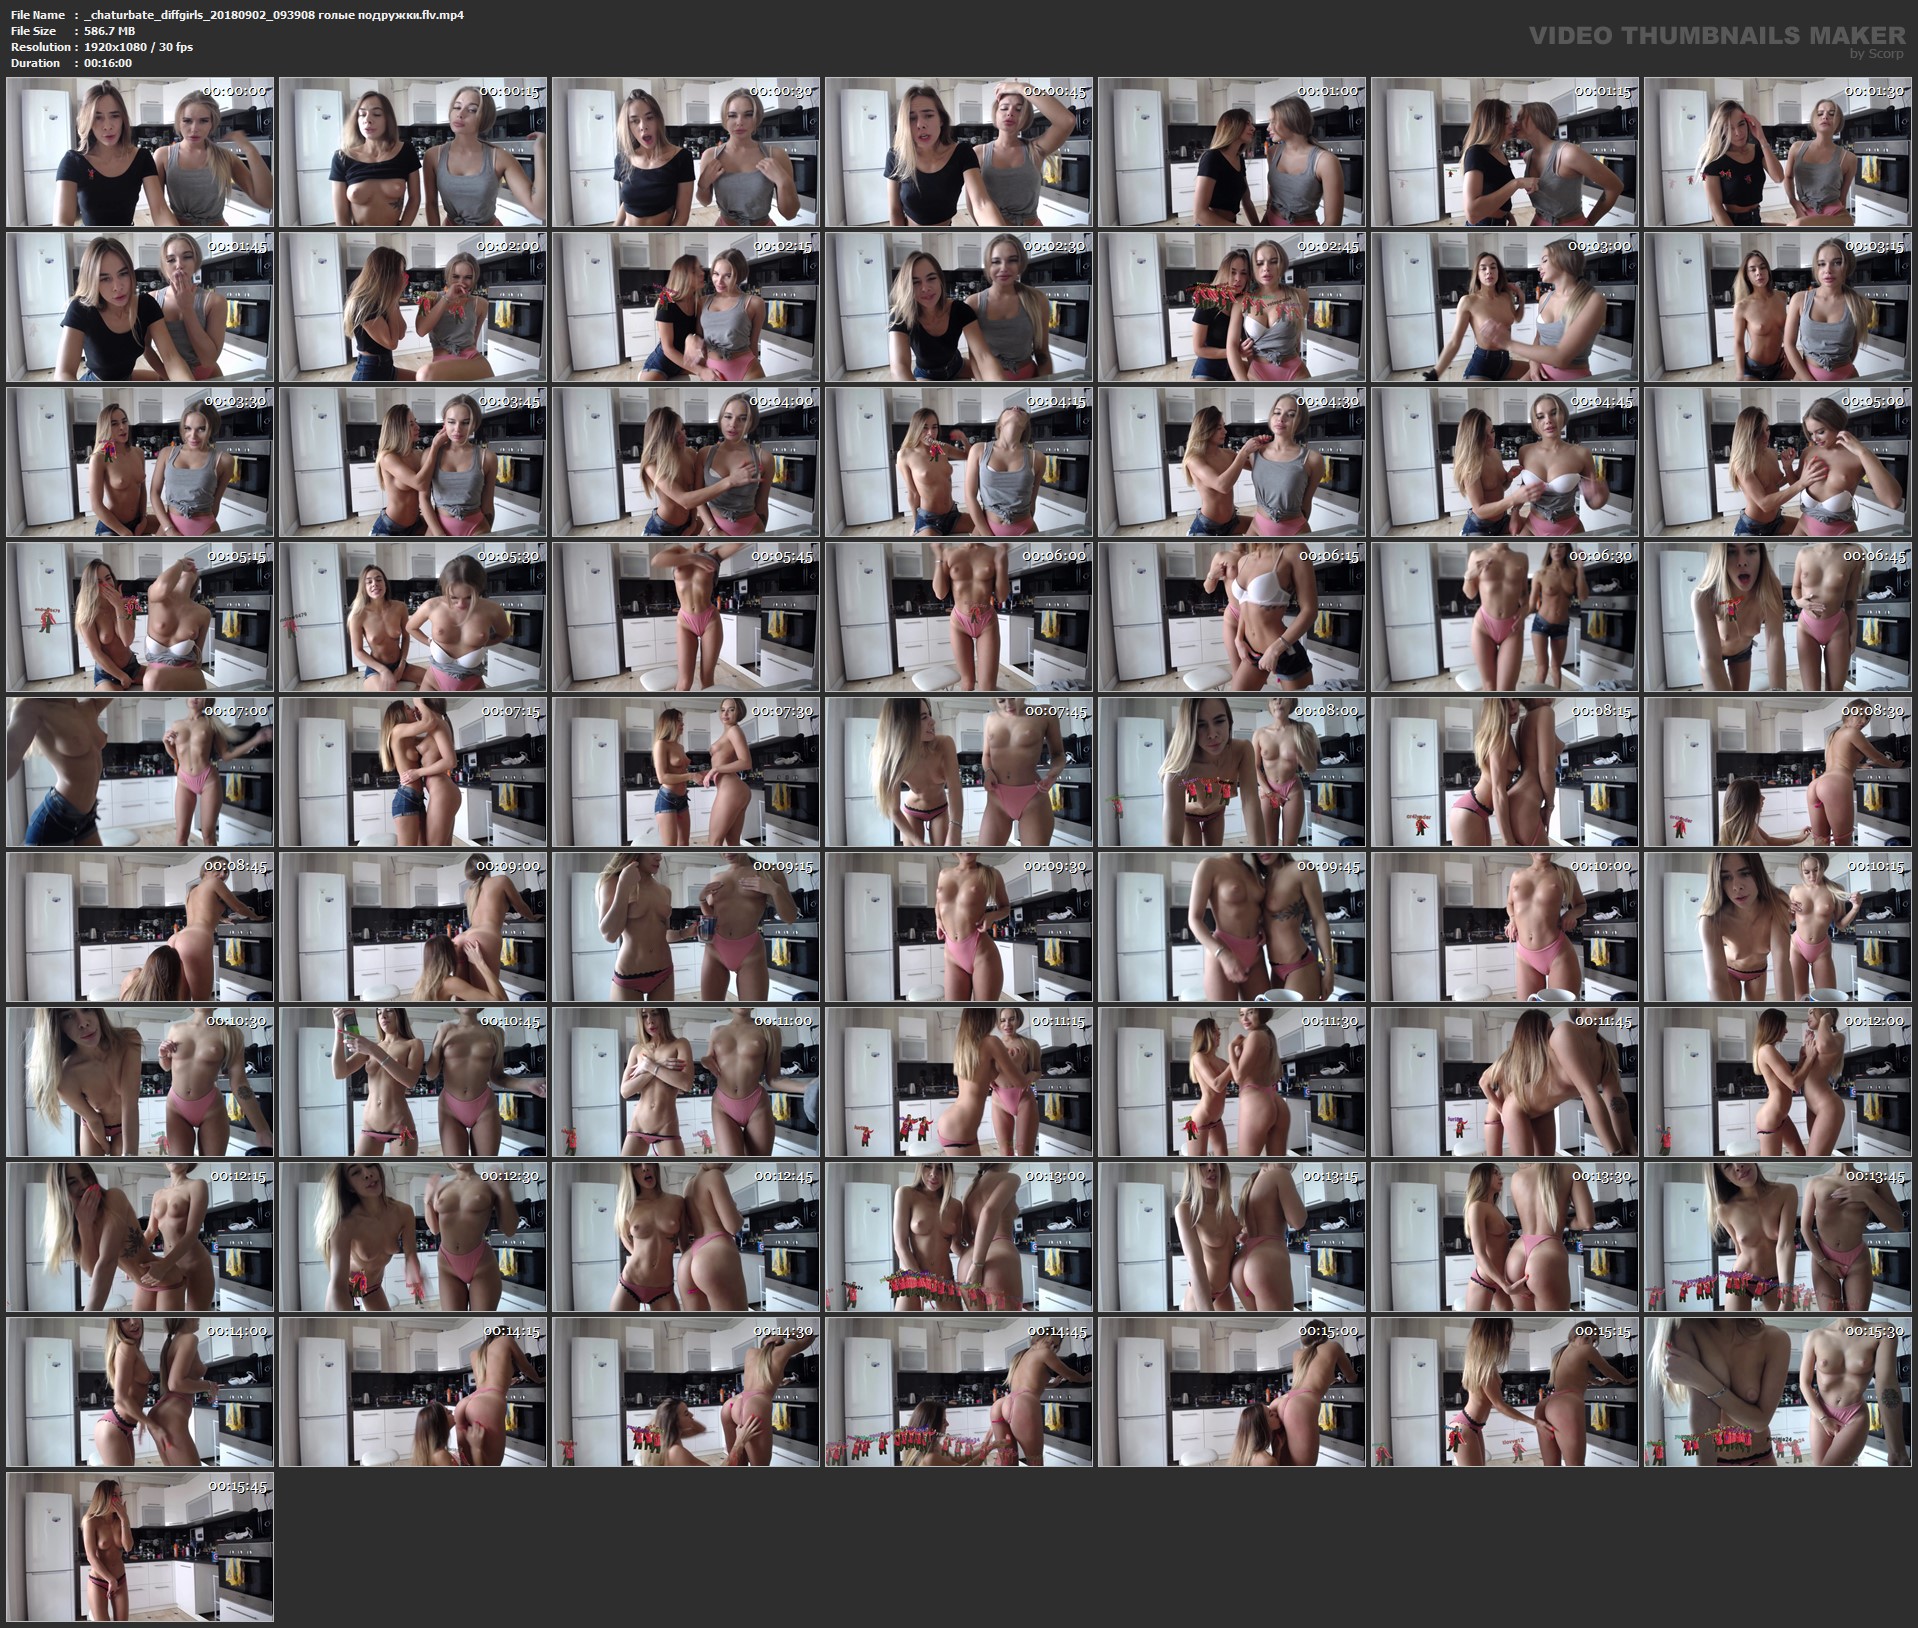Click the frame labeled 00:08:45
Image resolution: width=1918 pixels, height=1628 pixels.
tap(140, 927)
